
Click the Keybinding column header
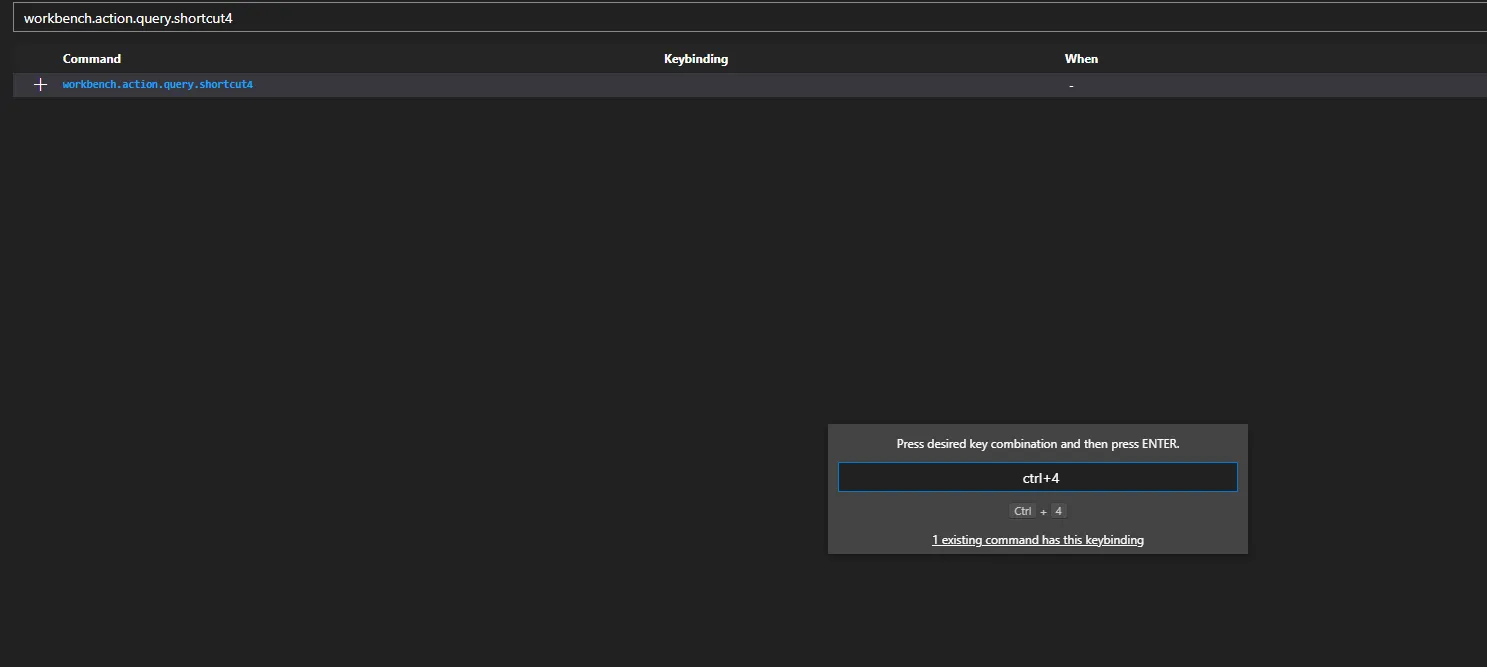point(696,59)
